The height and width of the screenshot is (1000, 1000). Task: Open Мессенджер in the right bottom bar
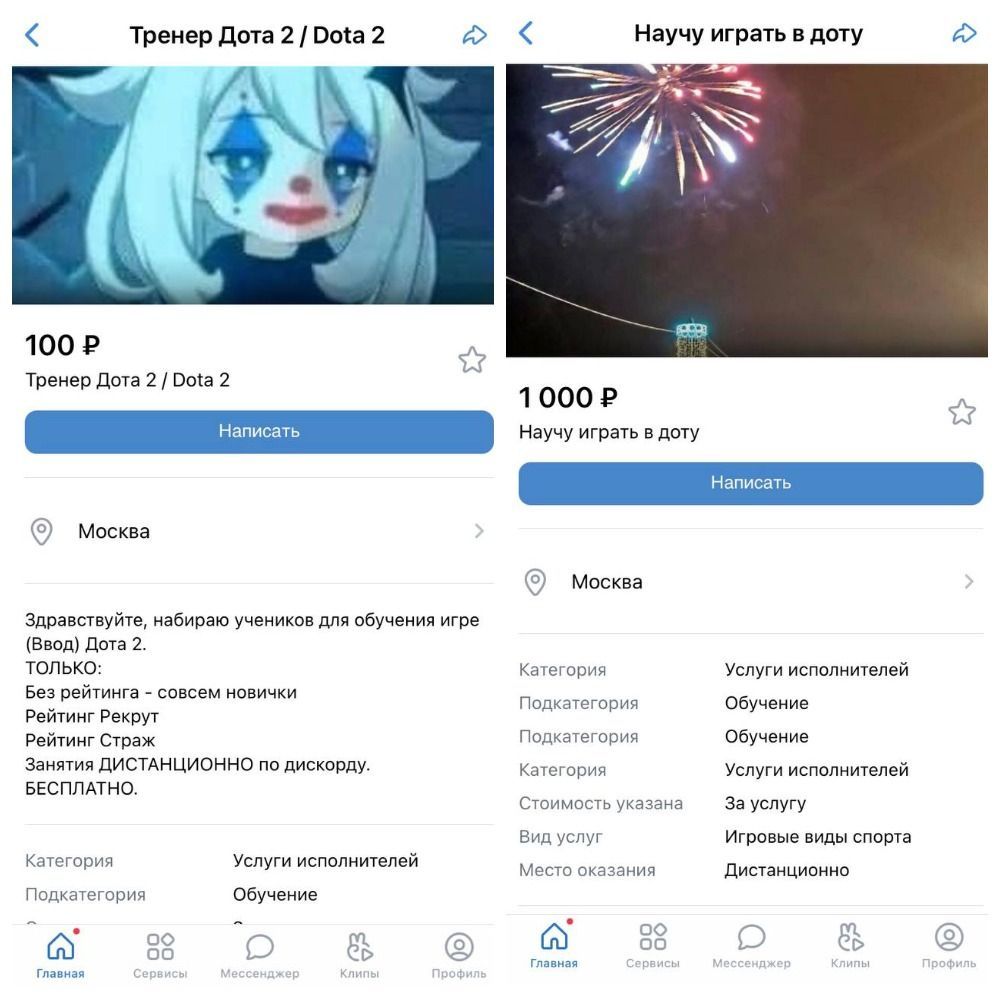[x=751, y=945]
